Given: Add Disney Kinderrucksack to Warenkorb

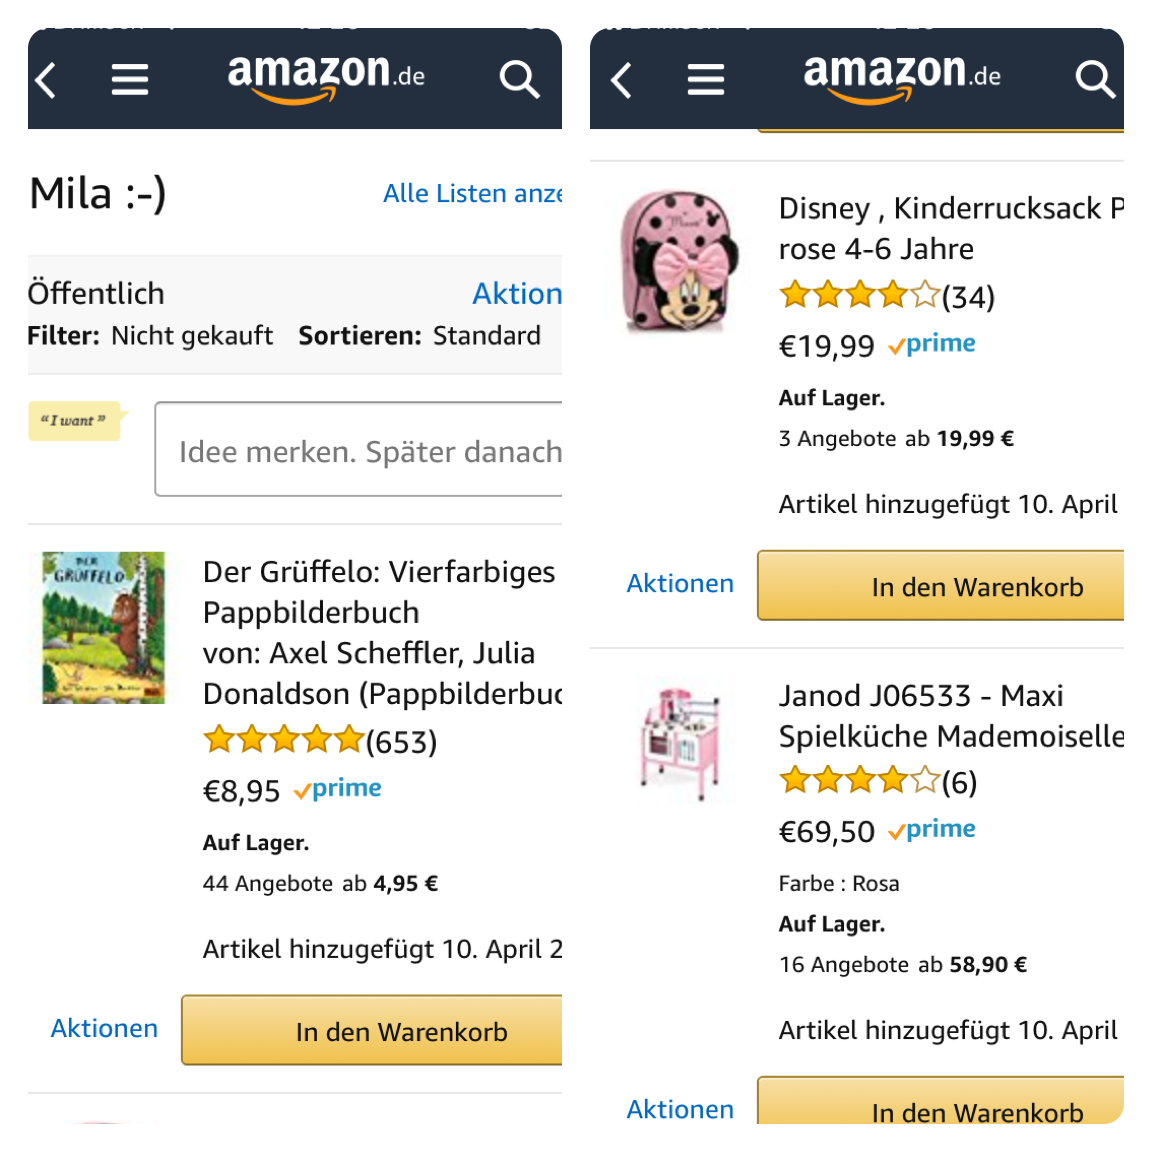Looking at the screenshot, I should point(940,586).
